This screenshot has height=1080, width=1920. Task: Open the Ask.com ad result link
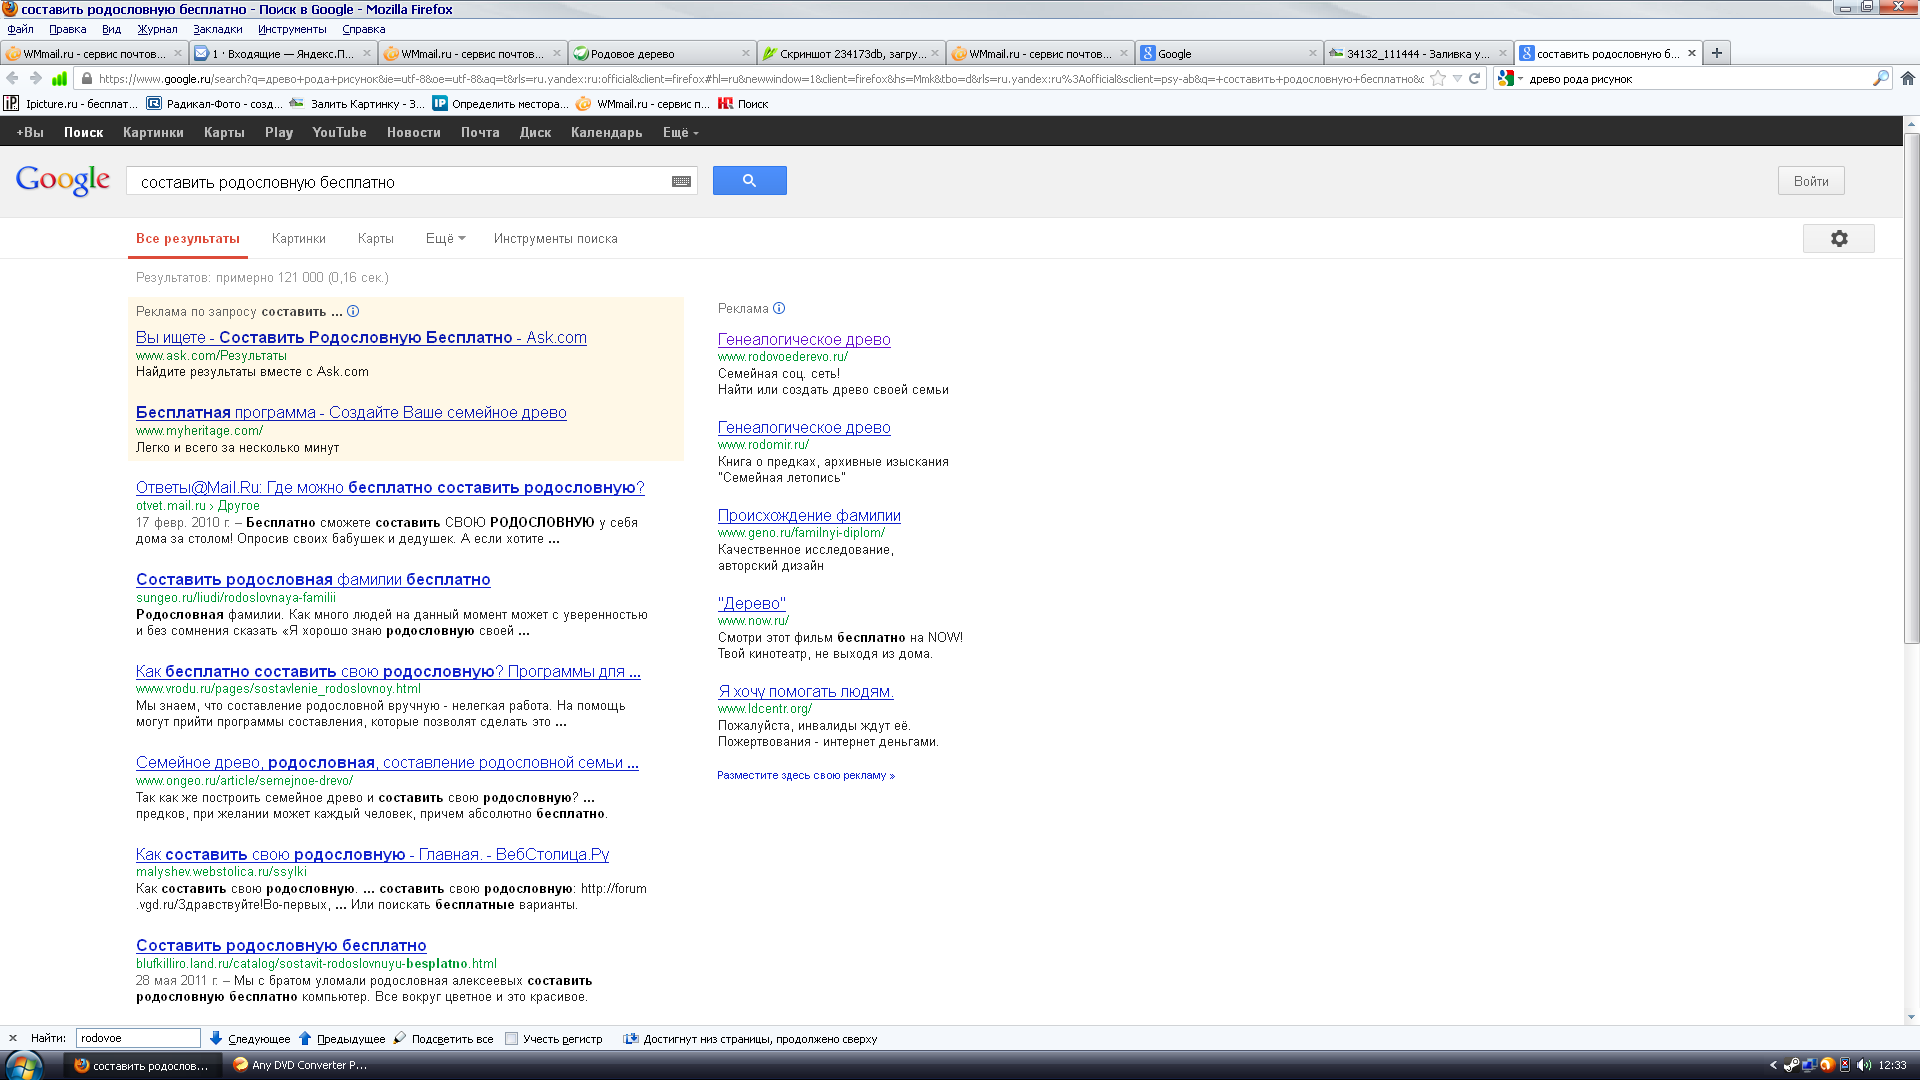tap(361, 337)
